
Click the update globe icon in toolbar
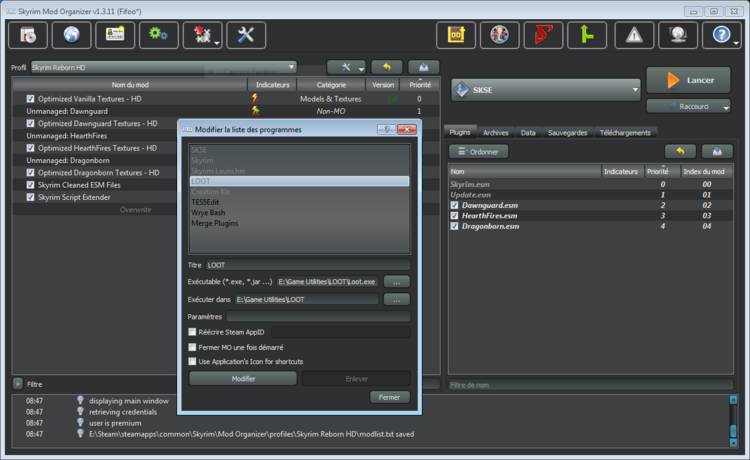point(678,35)
